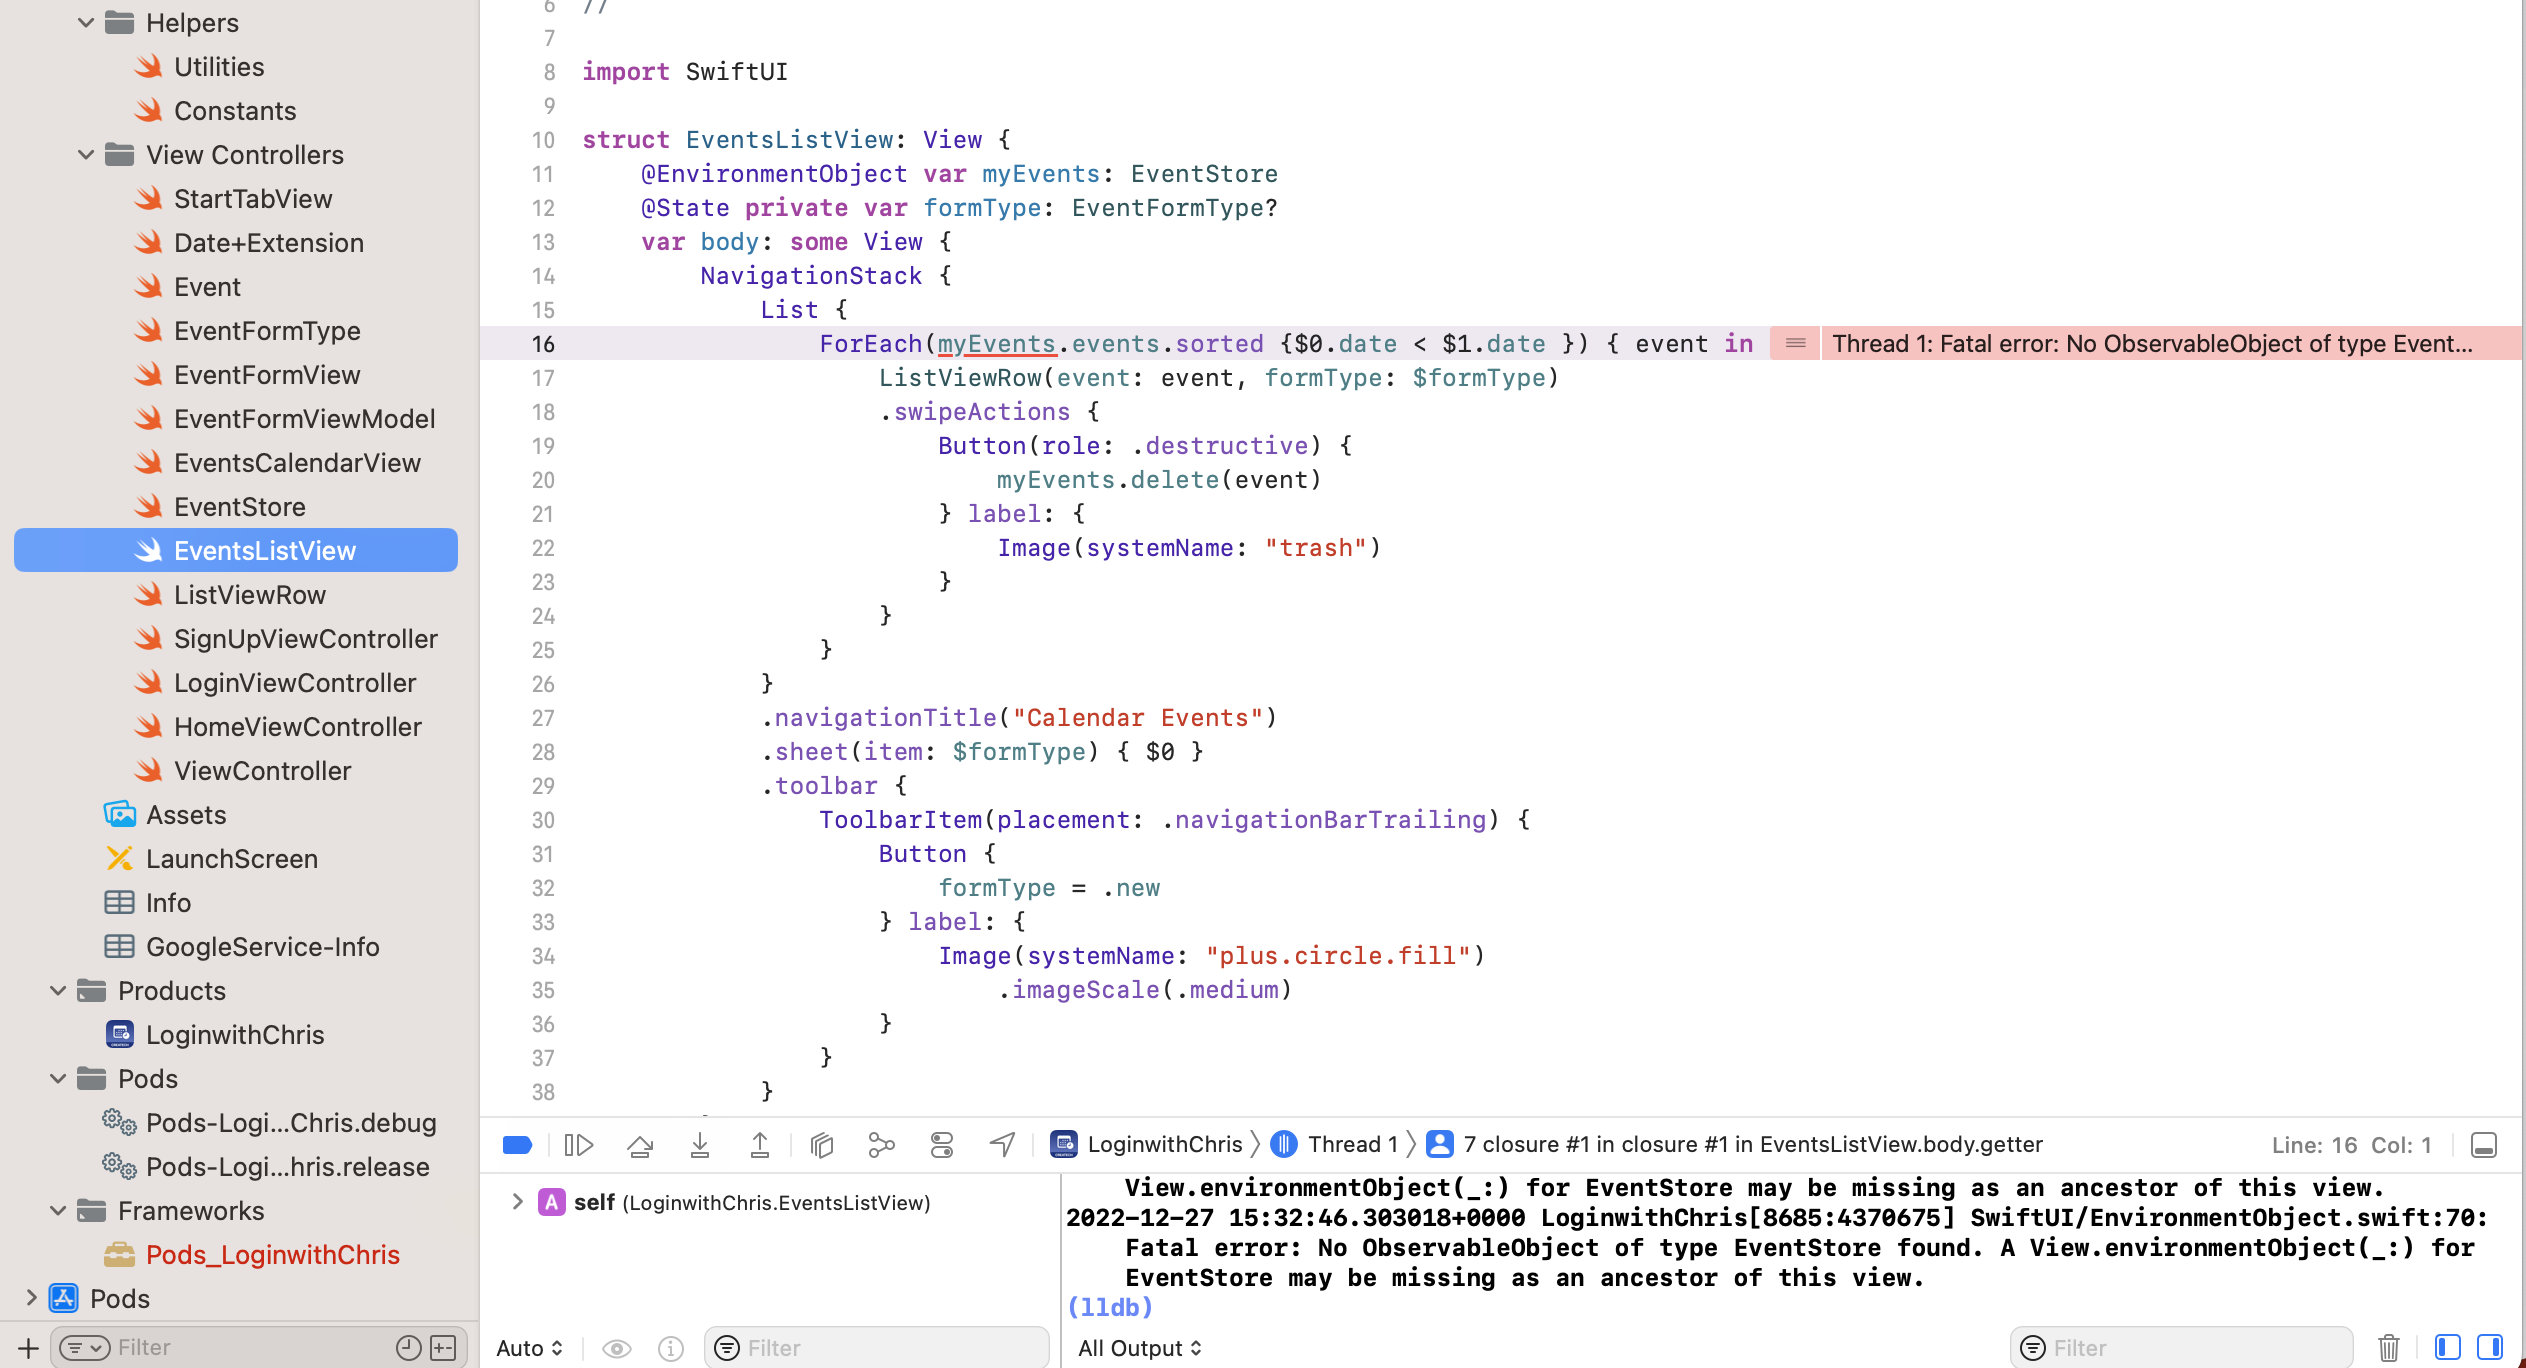
Task: Expand the self variable disclosure arrow
Action: (x=517, y=1202)
